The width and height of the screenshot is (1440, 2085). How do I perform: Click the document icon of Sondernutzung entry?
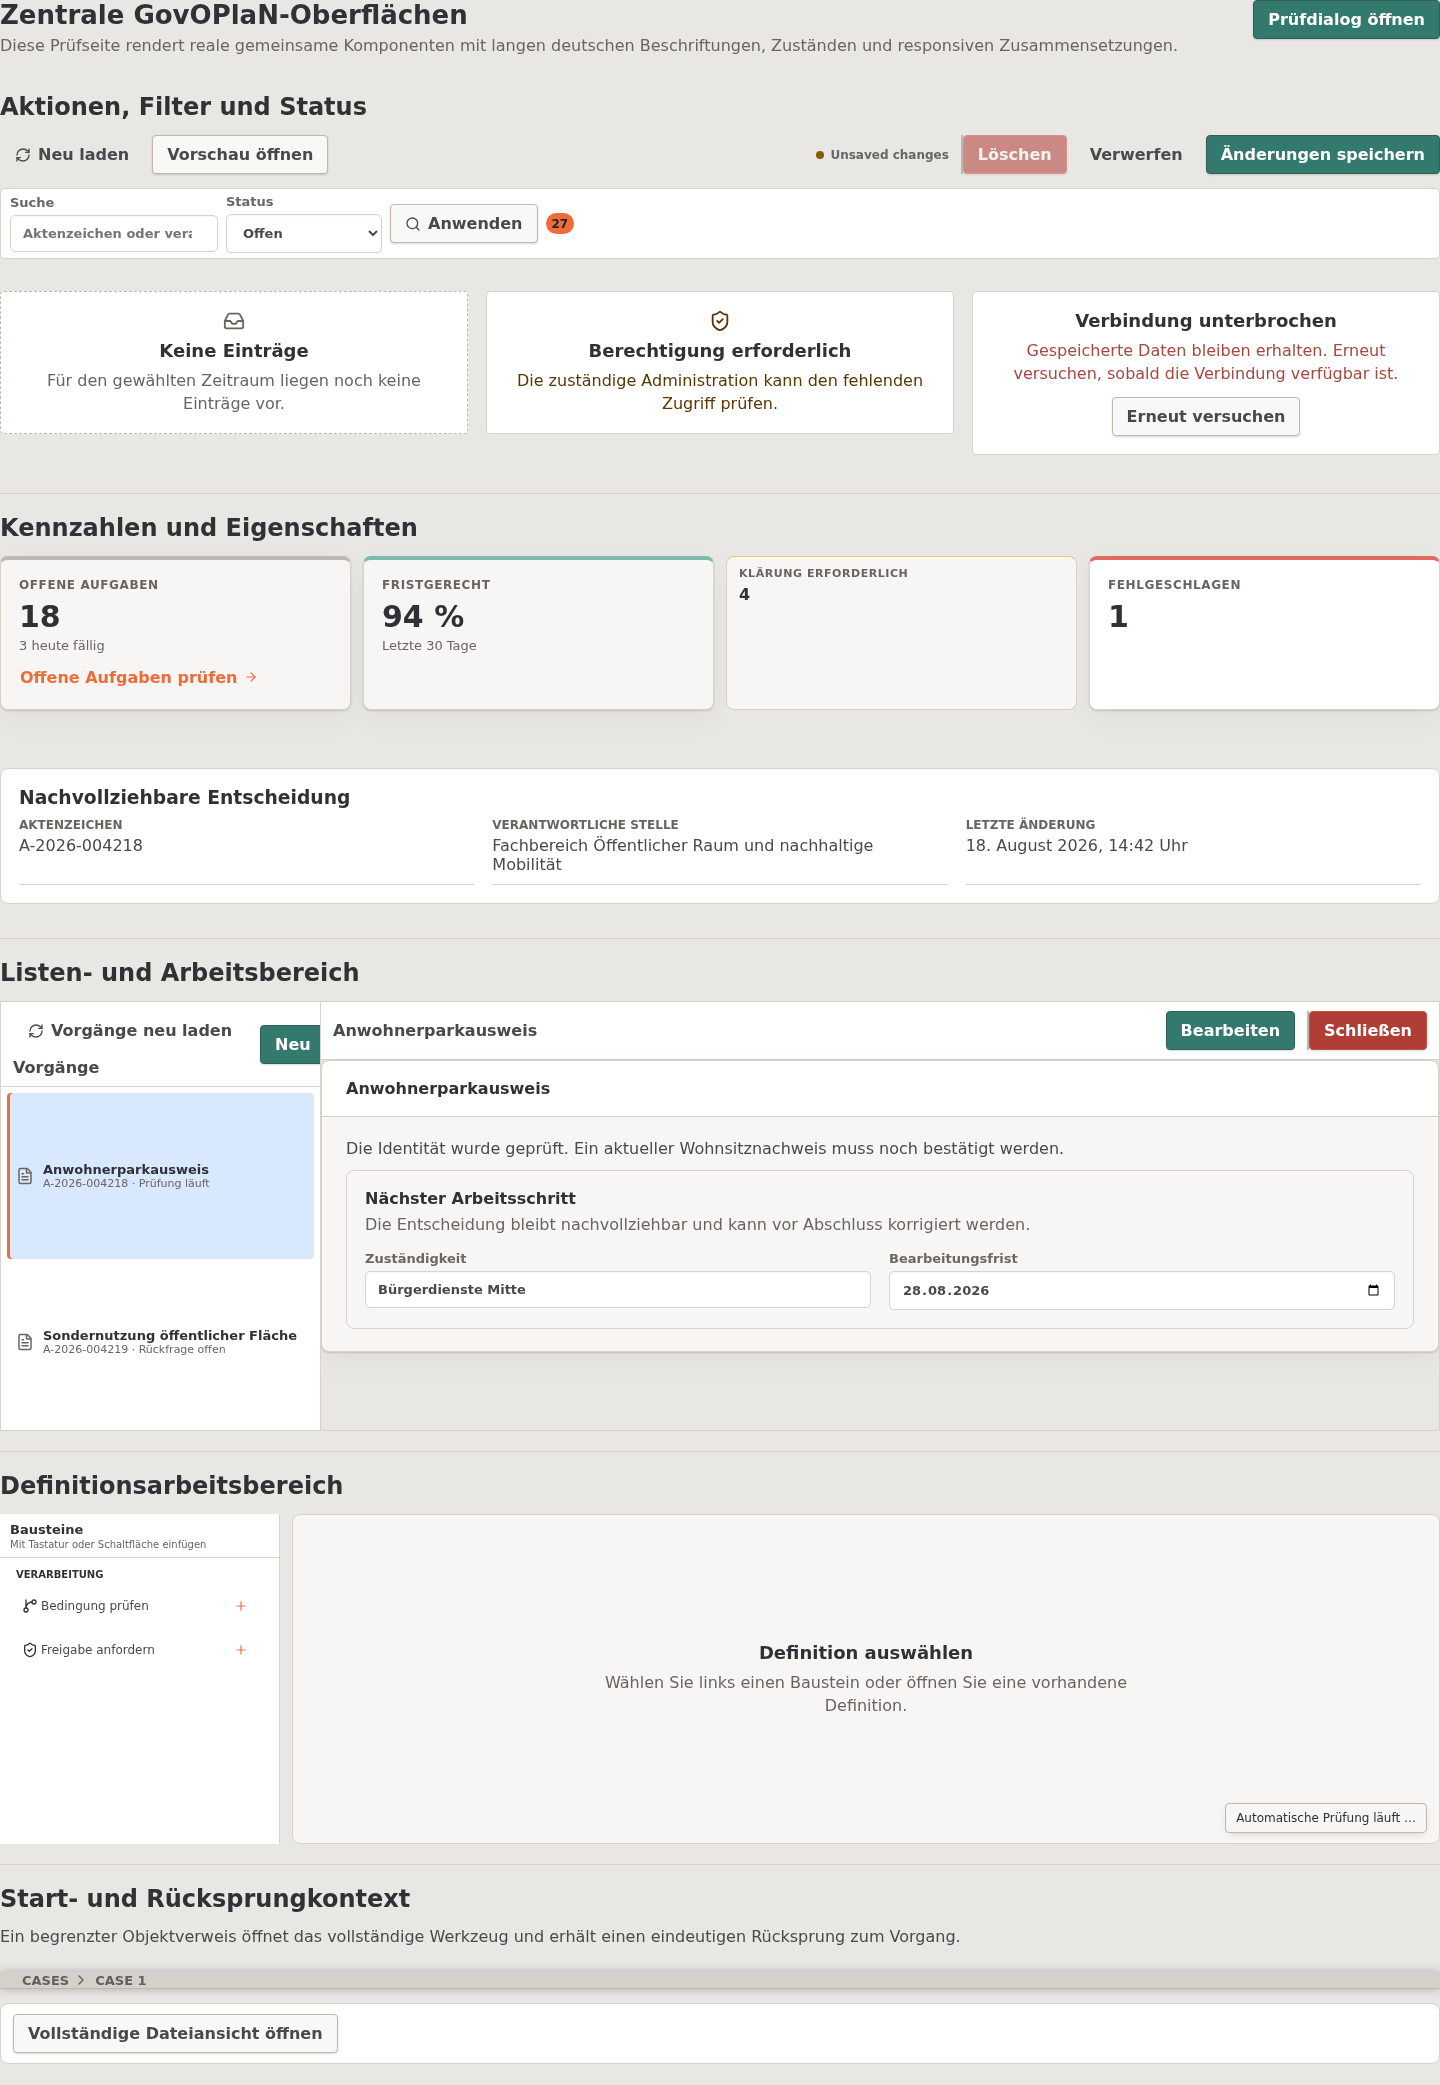tap(26, 1342)
